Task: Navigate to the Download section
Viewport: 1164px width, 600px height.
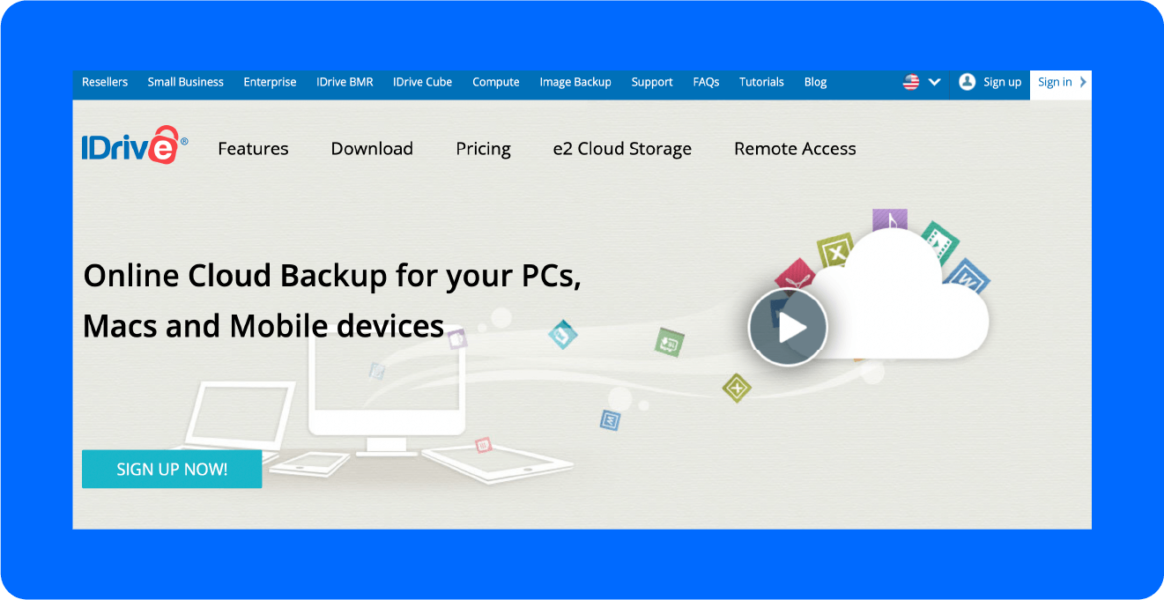Action: click(x=372, y=148)
